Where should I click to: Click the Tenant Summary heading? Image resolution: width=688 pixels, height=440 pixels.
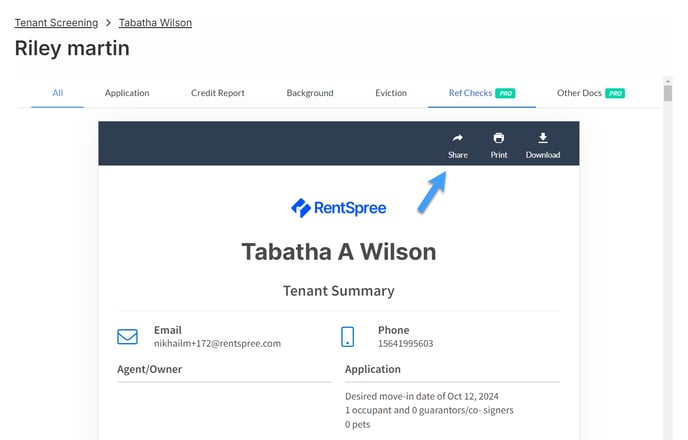point(339,291)
